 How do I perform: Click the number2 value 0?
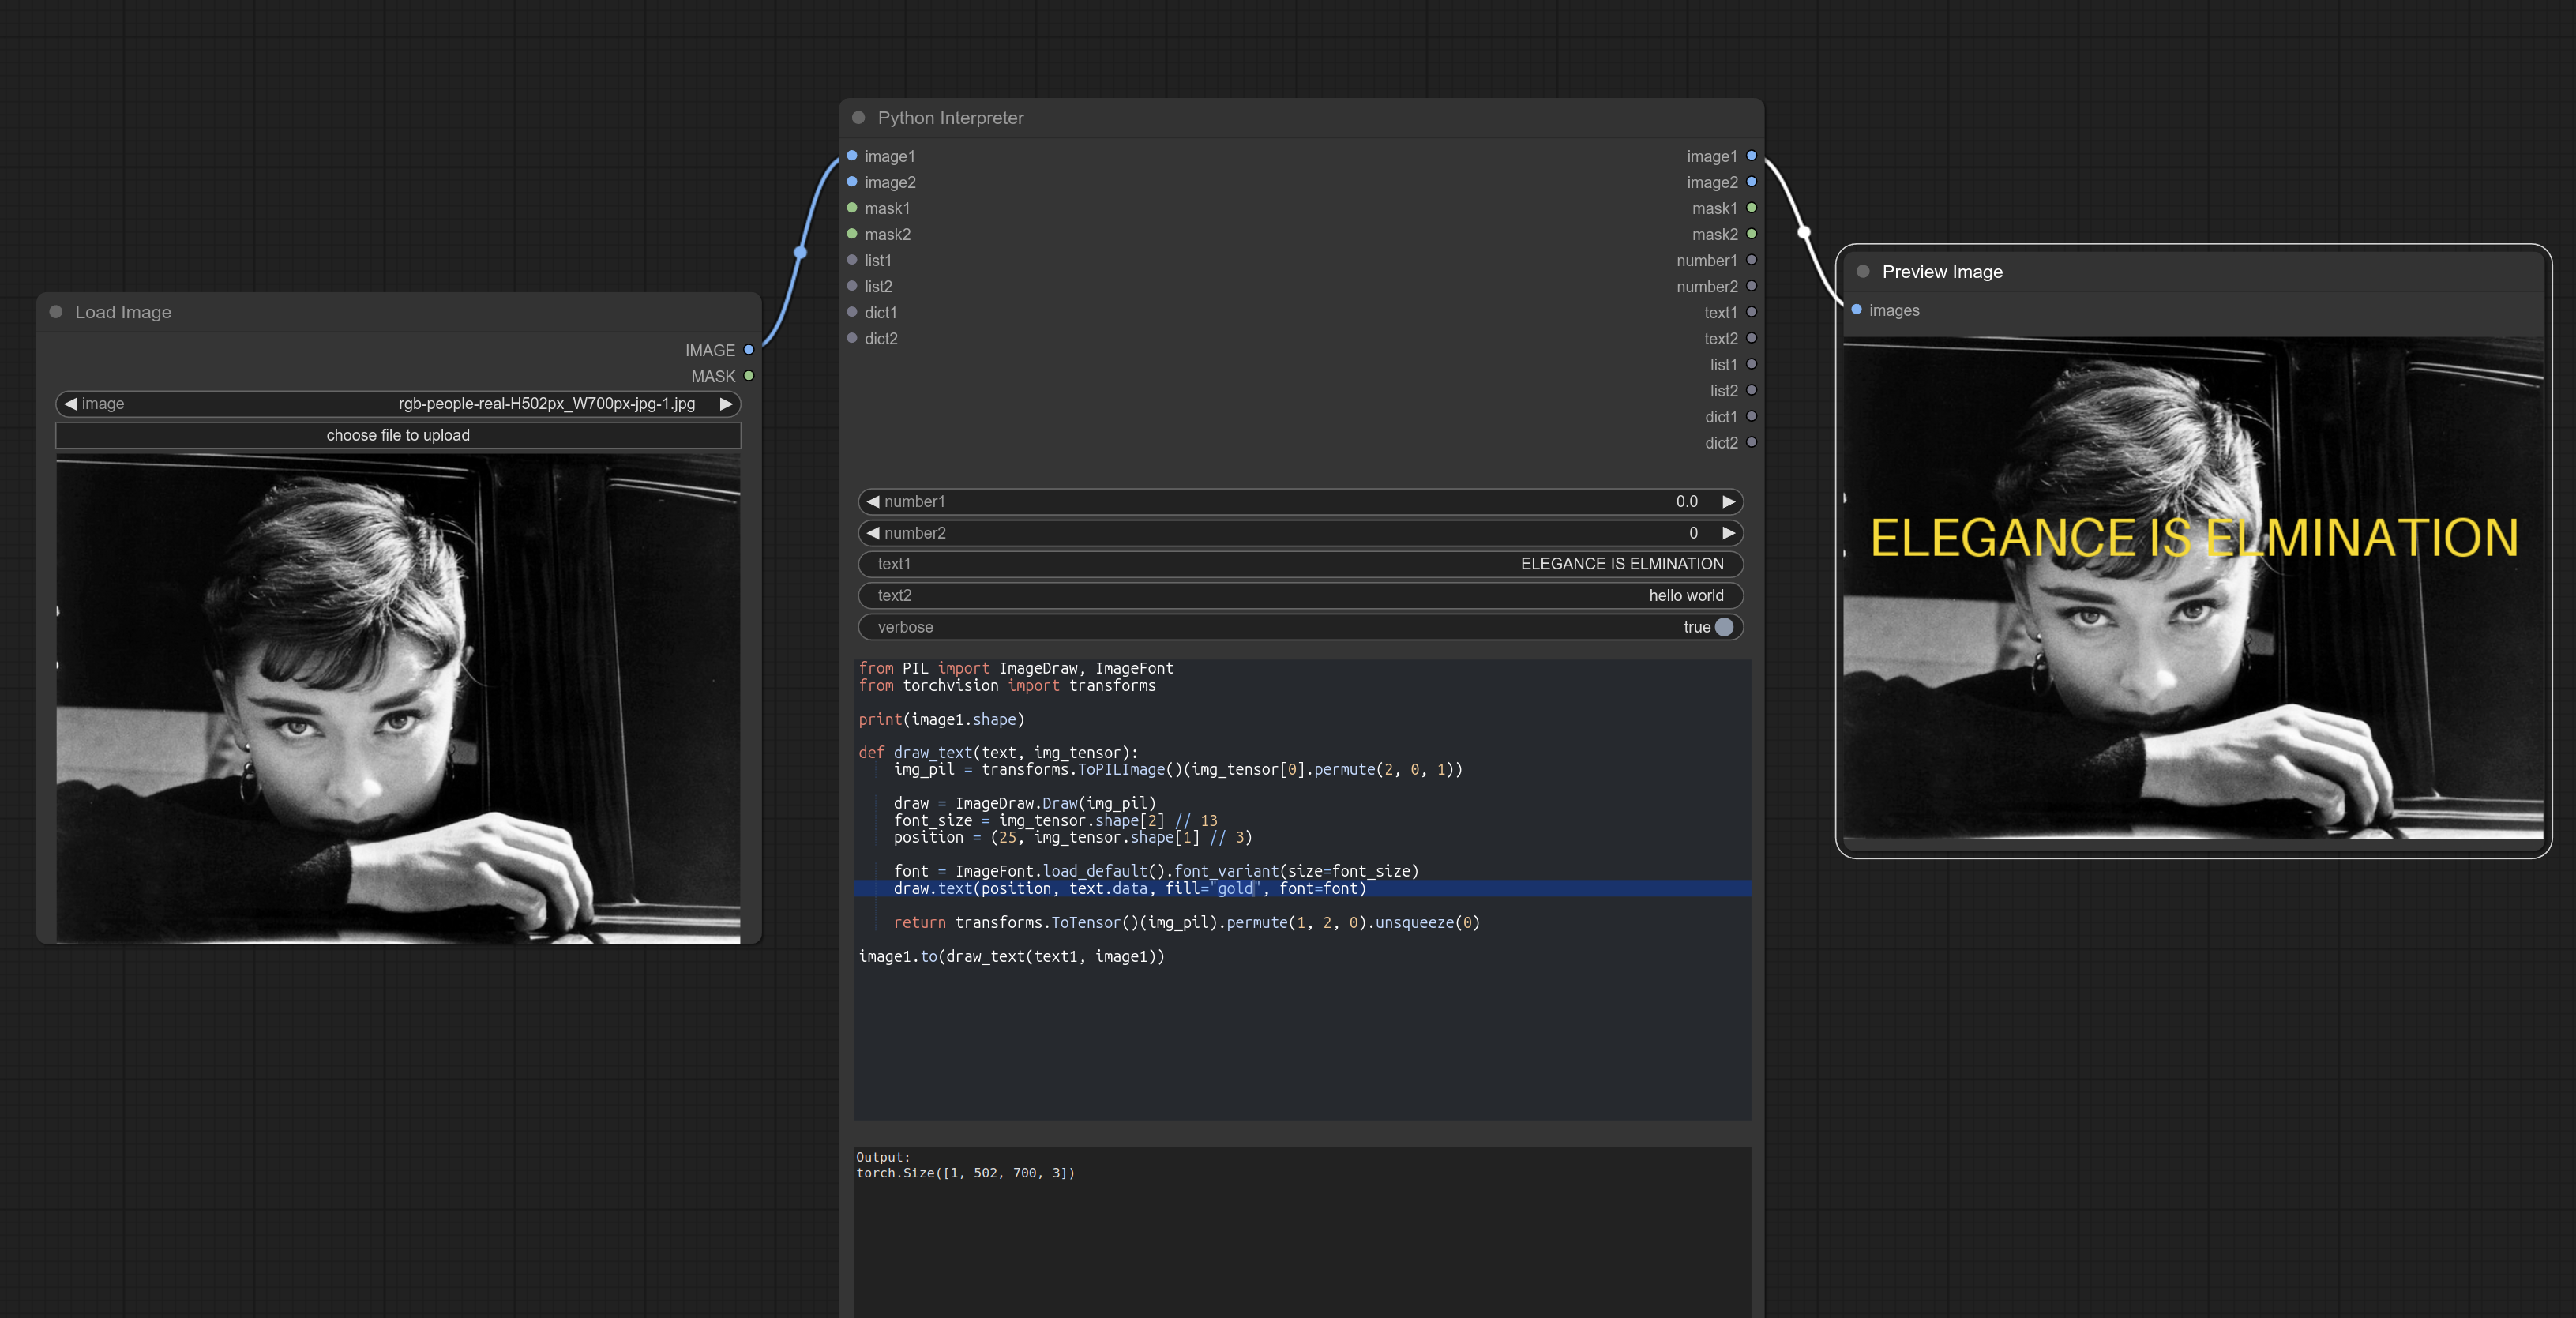click(1693, 533)
